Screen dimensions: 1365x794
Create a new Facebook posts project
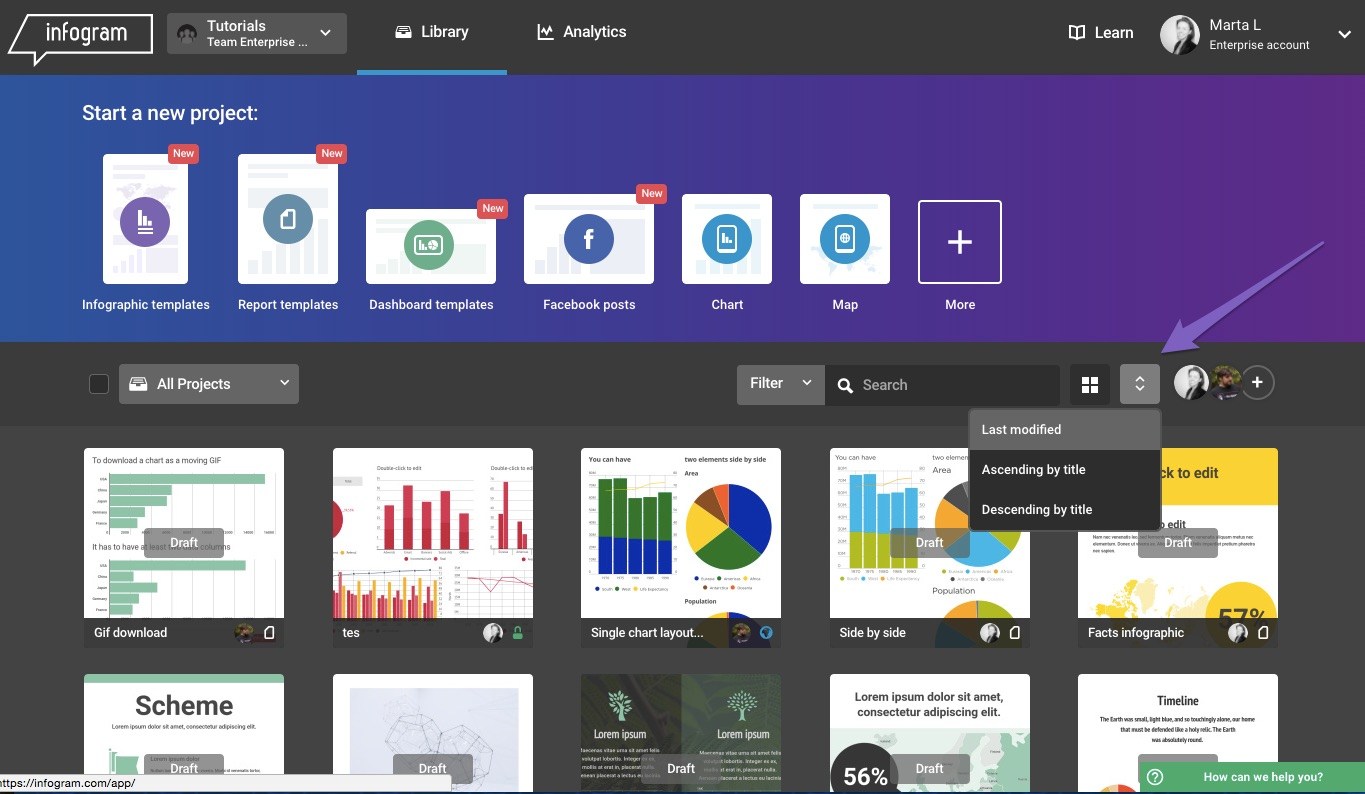[x=588, y=239]
